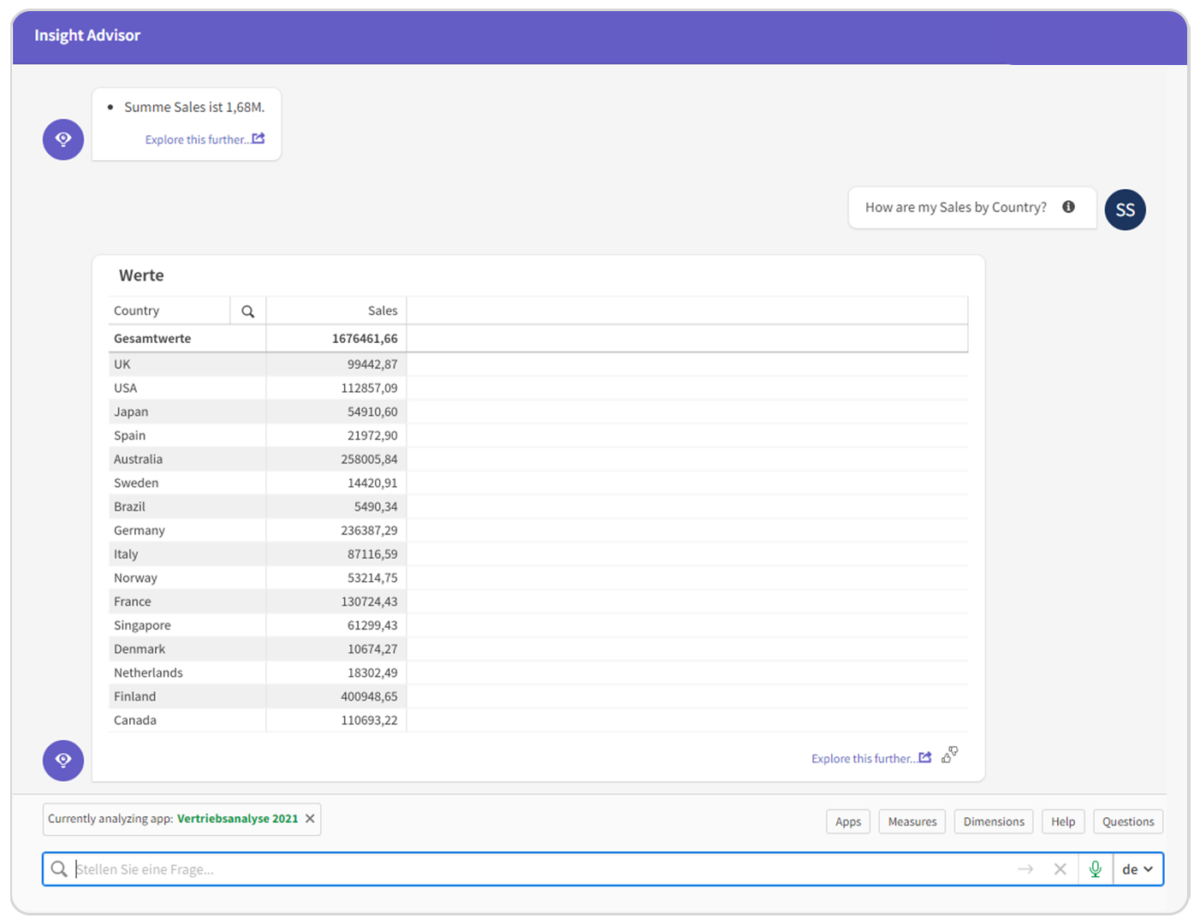Open the 'de' language dropdown
The width and height of the screenshot is (1200, 924).
point(1138,868)
